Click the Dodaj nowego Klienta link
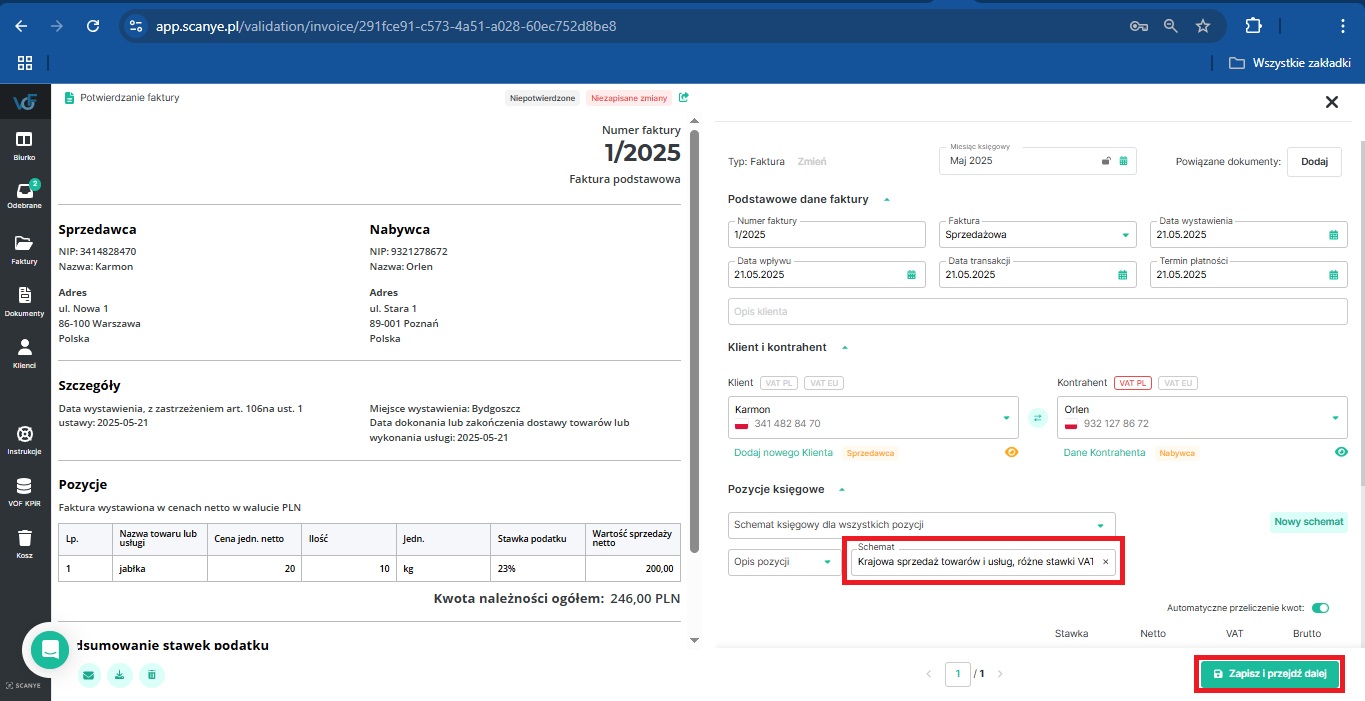 pyautogui.click(x=783, y=453)
